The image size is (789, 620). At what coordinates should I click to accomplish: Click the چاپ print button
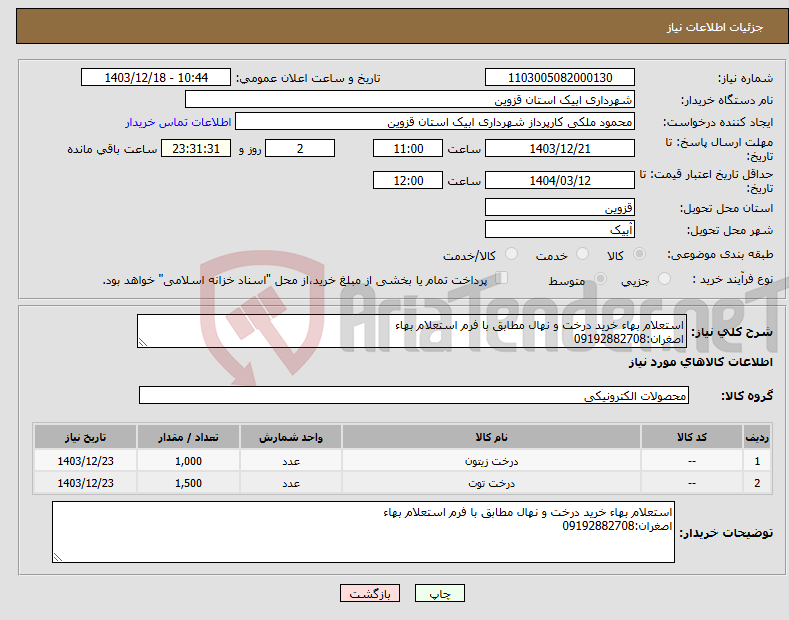tap(440, 594)
